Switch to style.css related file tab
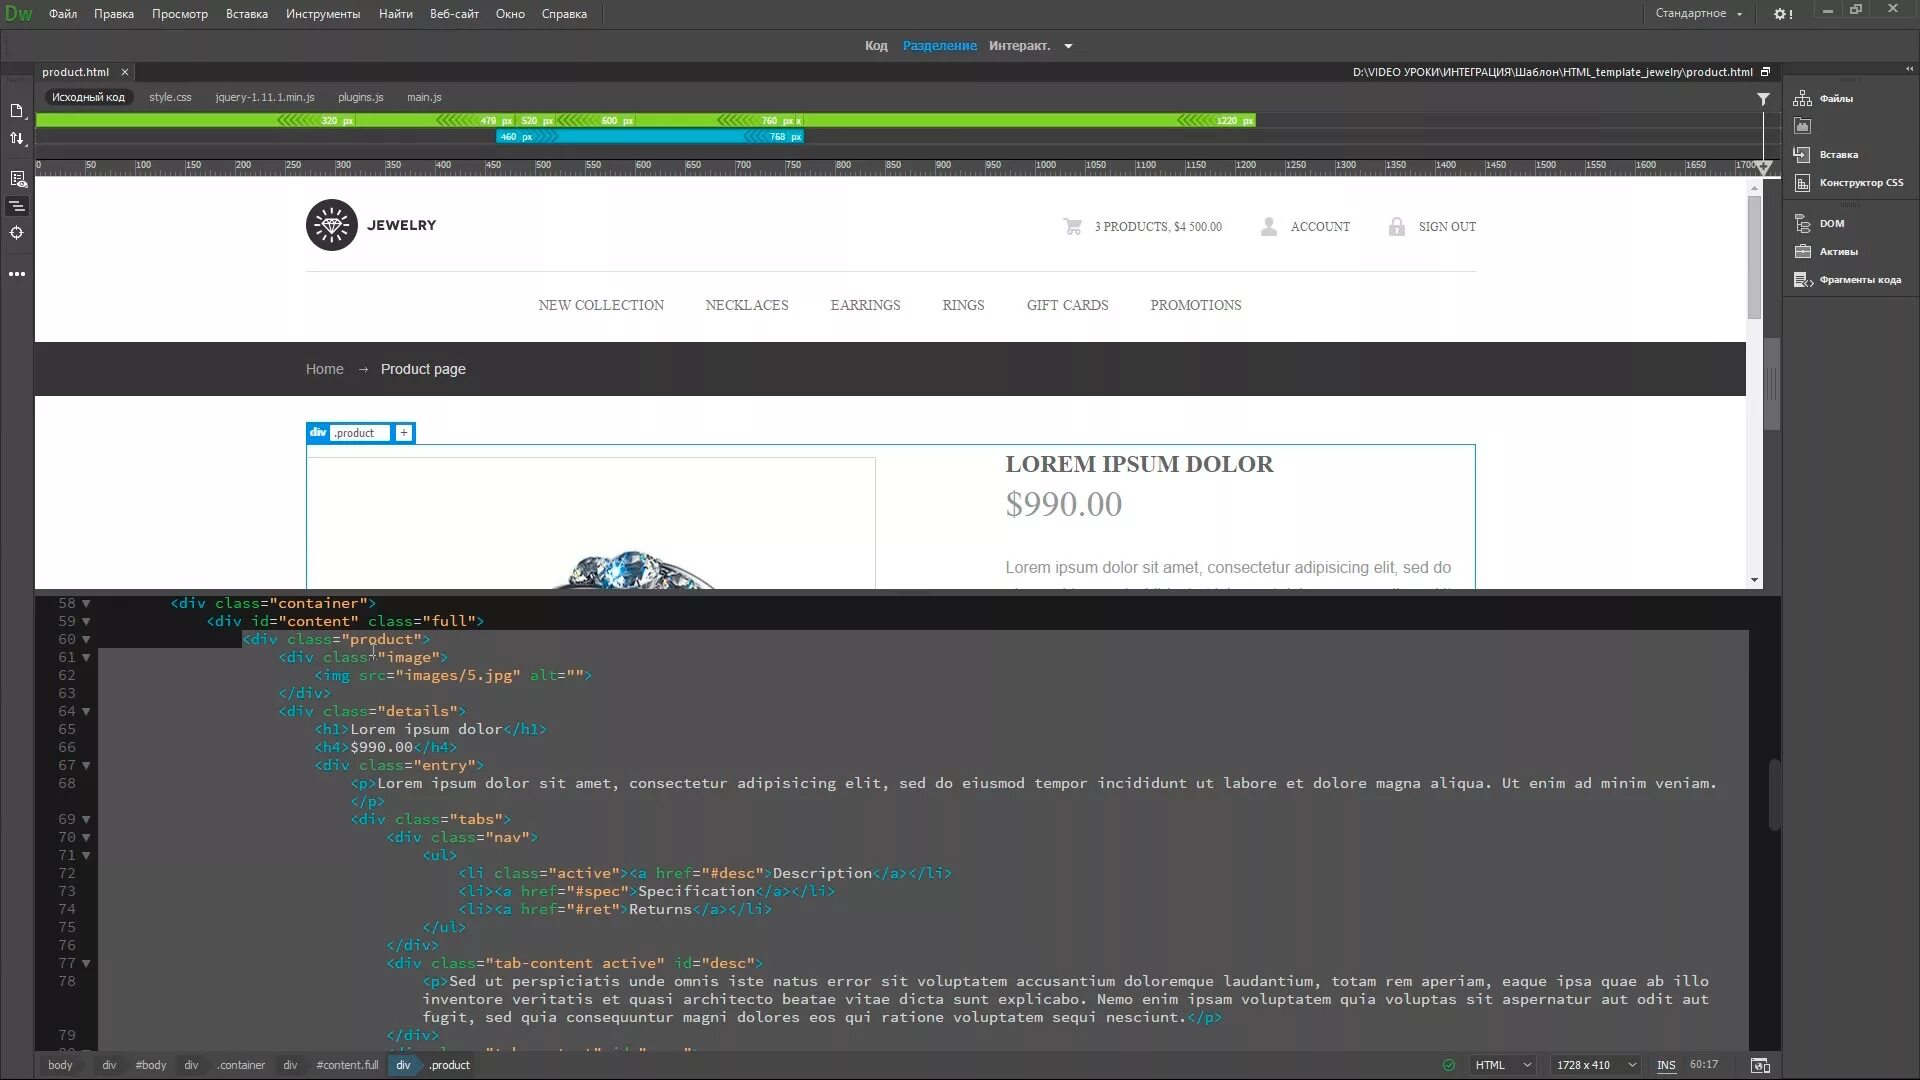This screenshot has width=1920, height=1080. click(x=170, y=97)
